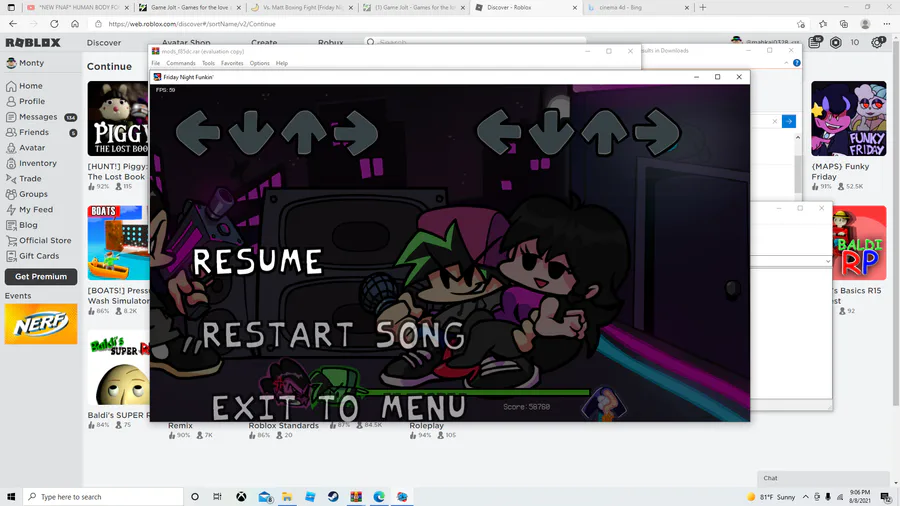This screenshot has width=900, height=506.
Task: Click the browser address bar
Action: (442, 24)
